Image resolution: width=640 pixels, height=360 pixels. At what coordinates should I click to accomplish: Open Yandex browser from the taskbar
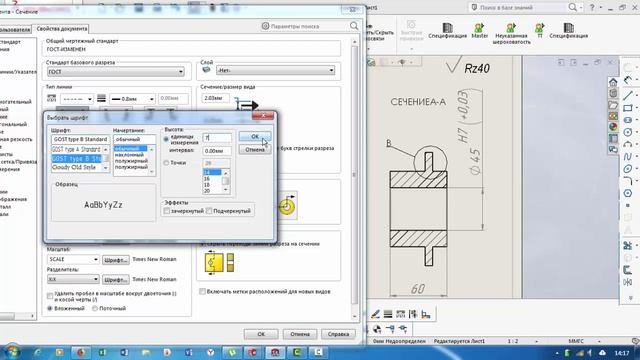211,352
